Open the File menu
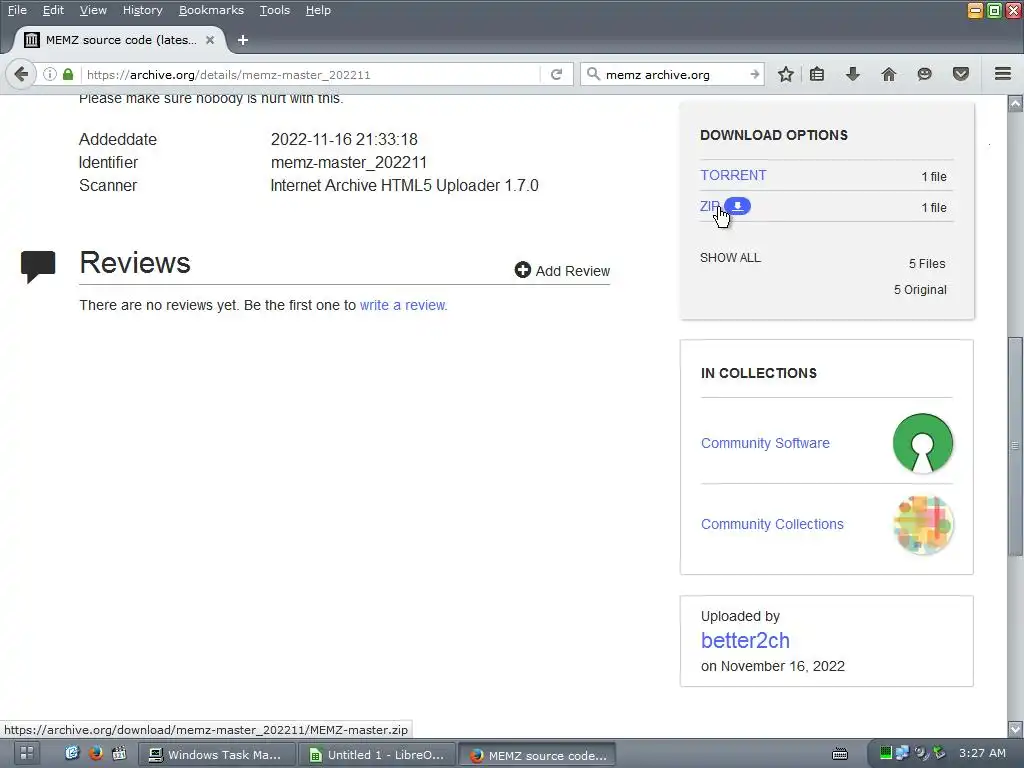 [x=17, y=10]
